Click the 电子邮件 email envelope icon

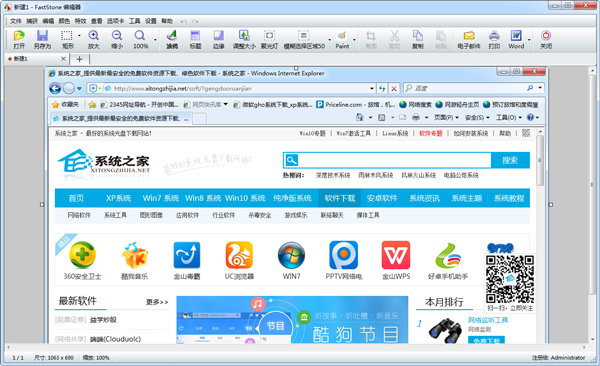pos(469,36)
